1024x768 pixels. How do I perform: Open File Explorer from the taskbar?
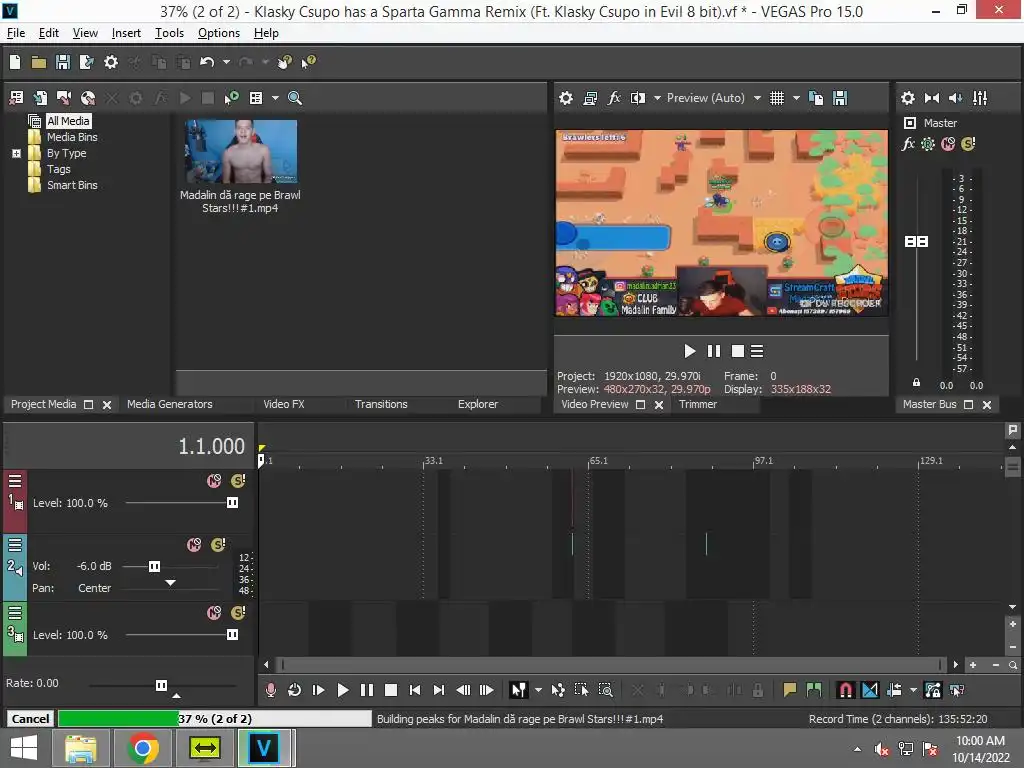pos(80,748)
